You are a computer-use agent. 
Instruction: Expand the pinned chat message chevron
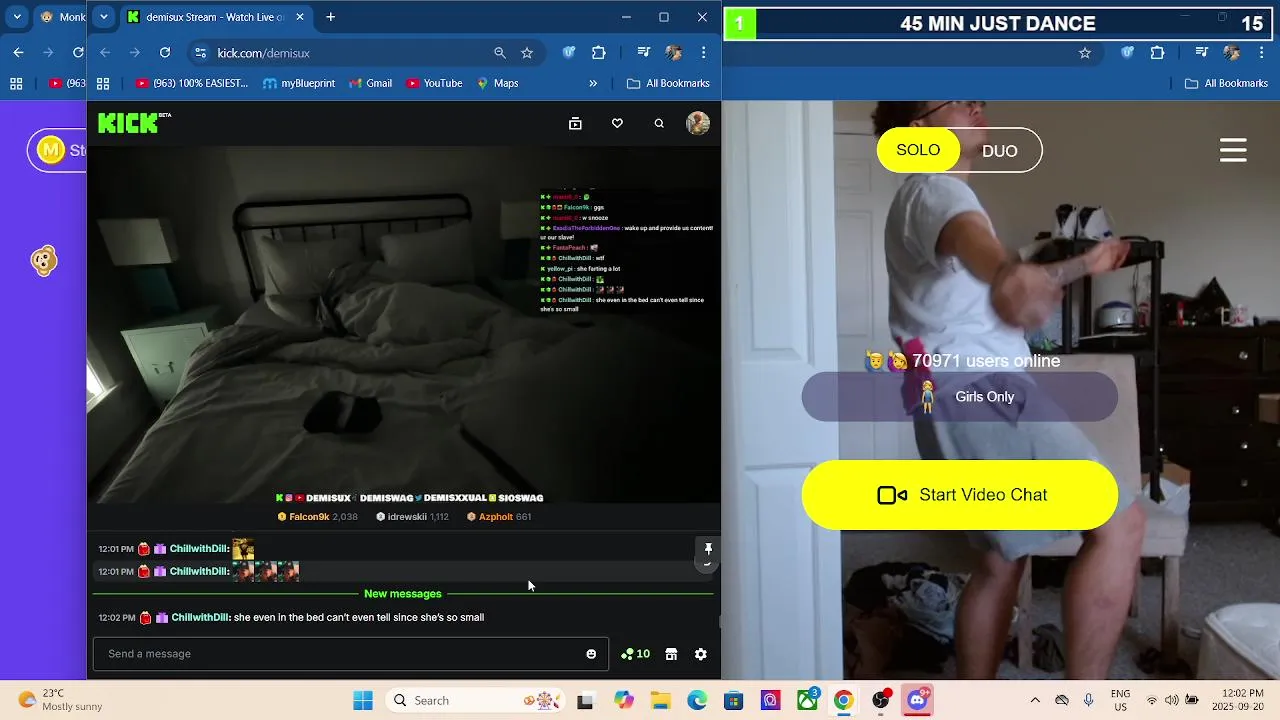(x=707, y=564)
